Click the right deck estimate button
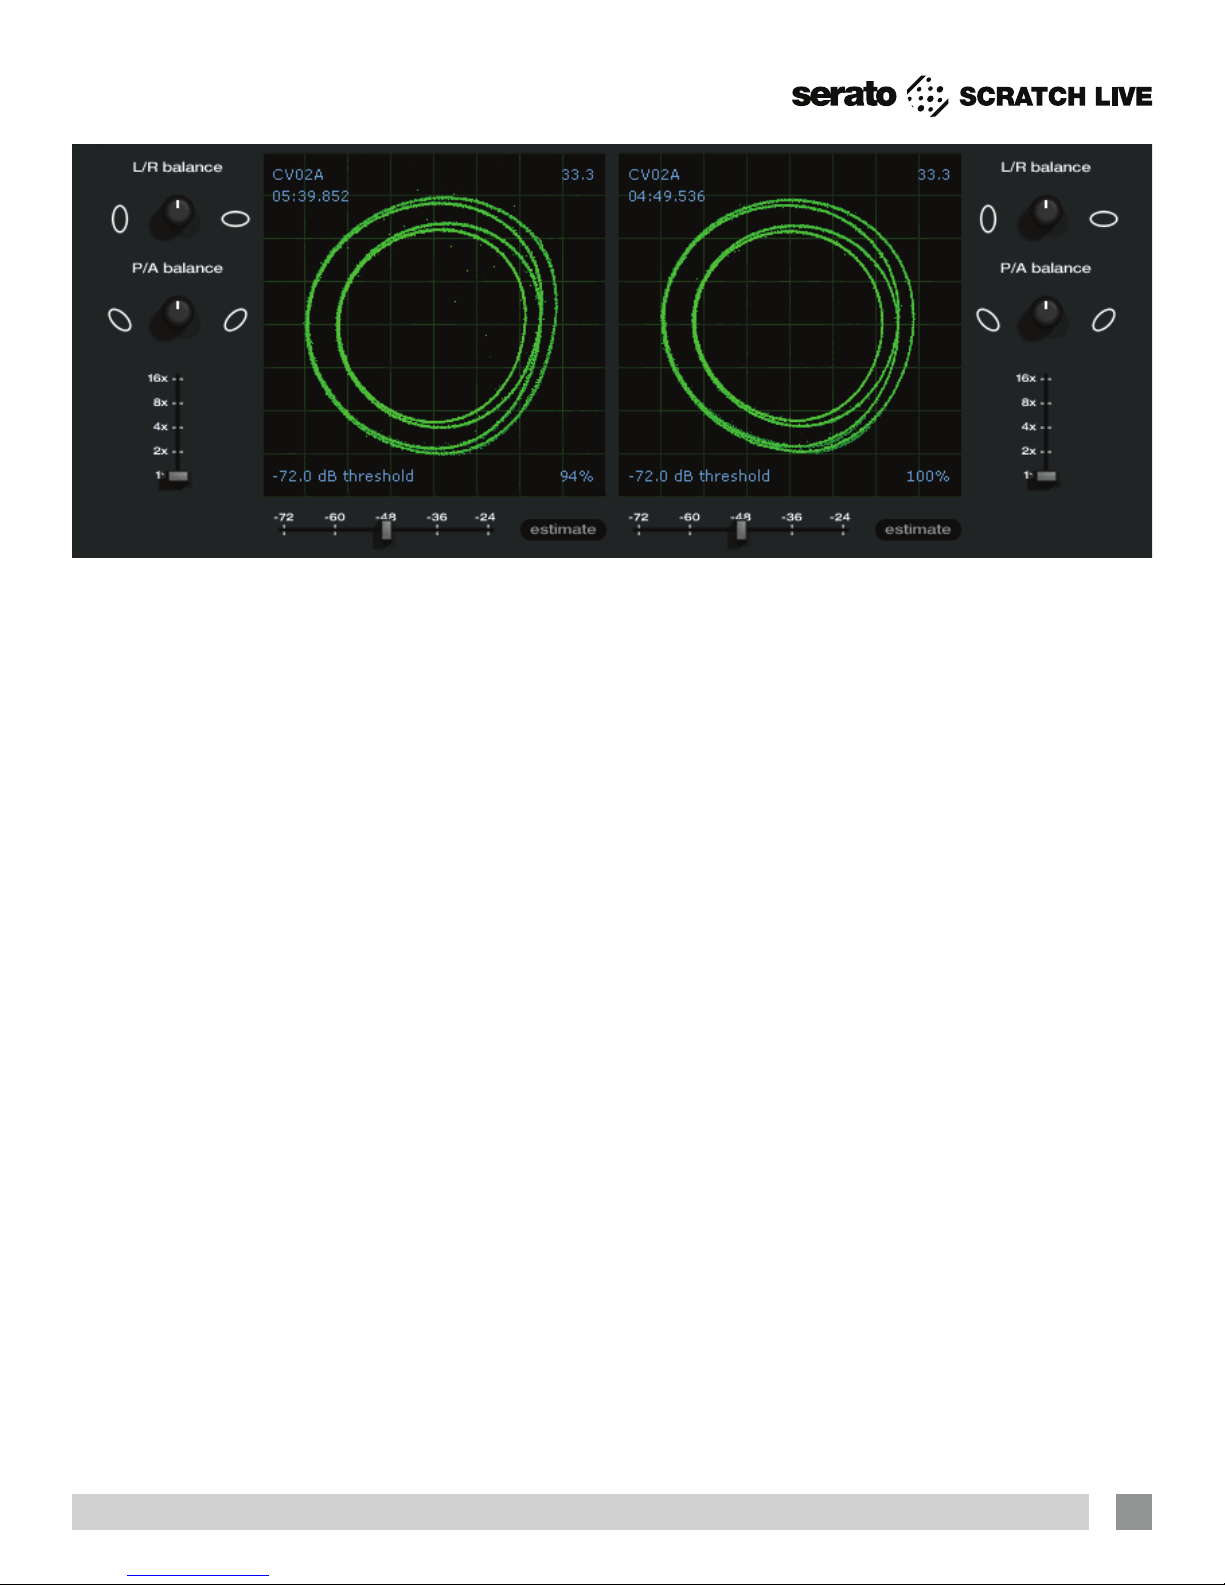The width and height of the screenshot is (1225, 1585). pyautogui.click(x=918, y=530)
